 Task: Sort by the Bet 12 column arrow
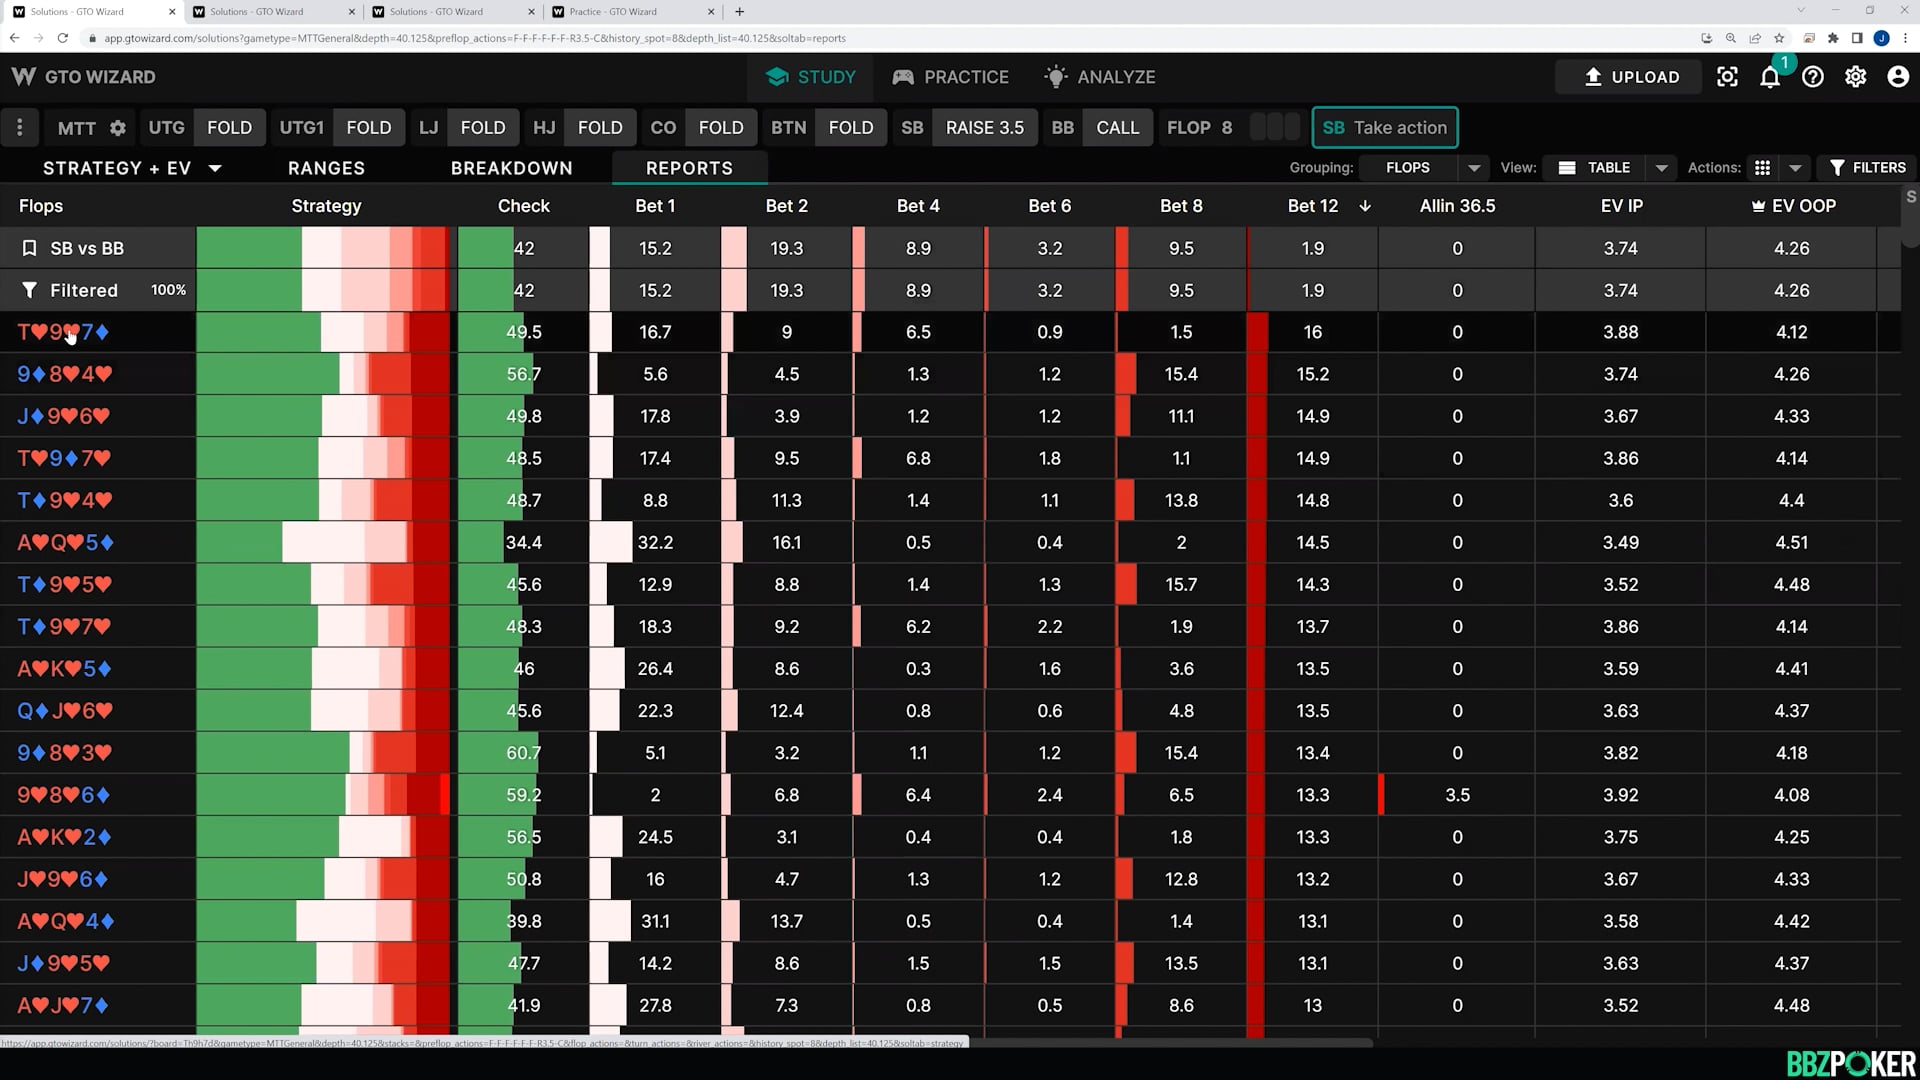pos(1365,206)
